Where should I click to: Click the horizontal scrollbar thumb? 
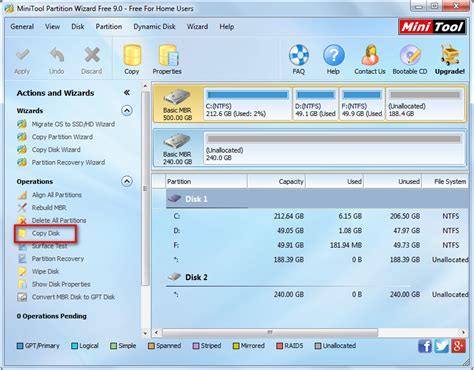pos(270,332)
